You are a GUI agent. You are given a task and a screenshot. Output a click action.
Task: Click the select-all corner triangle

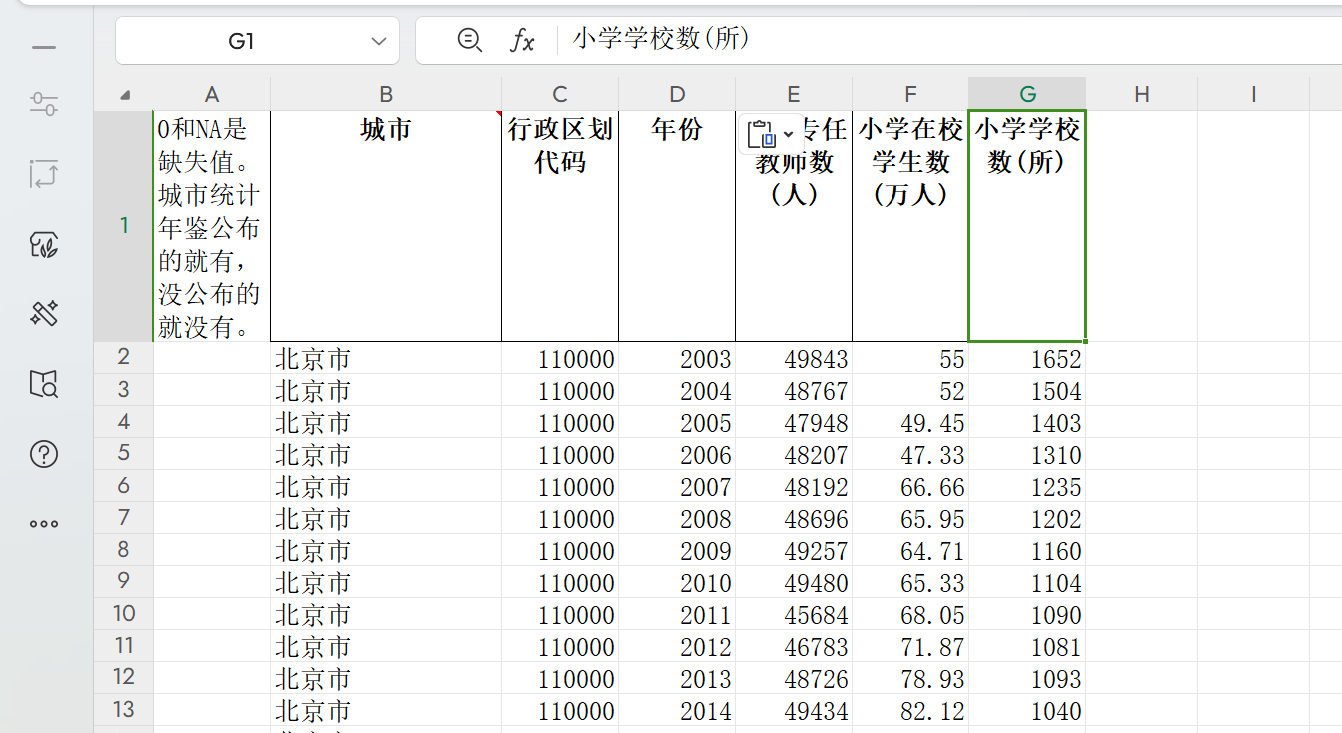(x=125, y=95)
